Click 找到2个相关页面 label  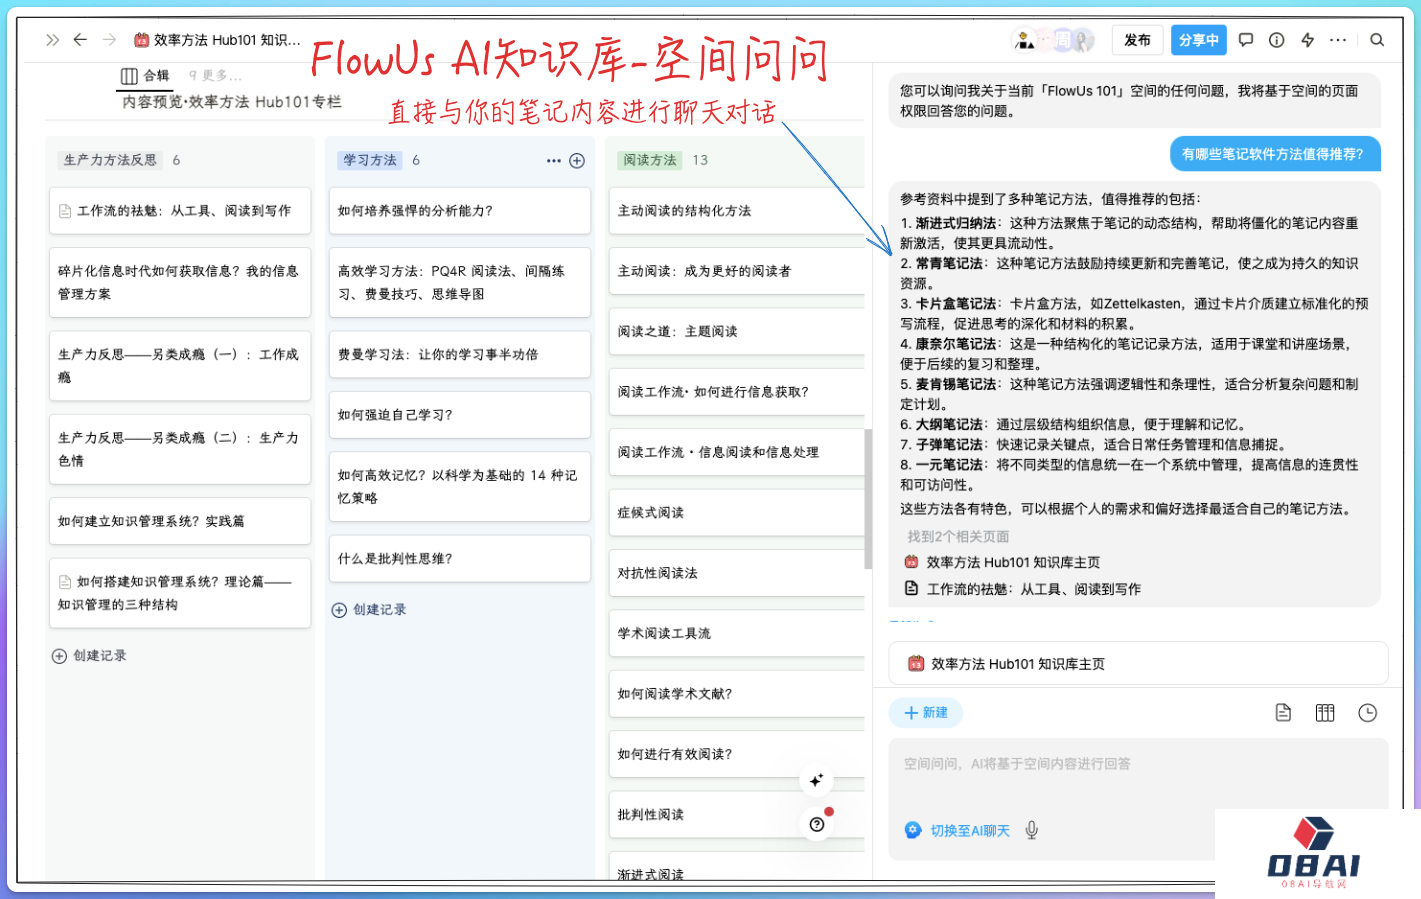(958, 537)
